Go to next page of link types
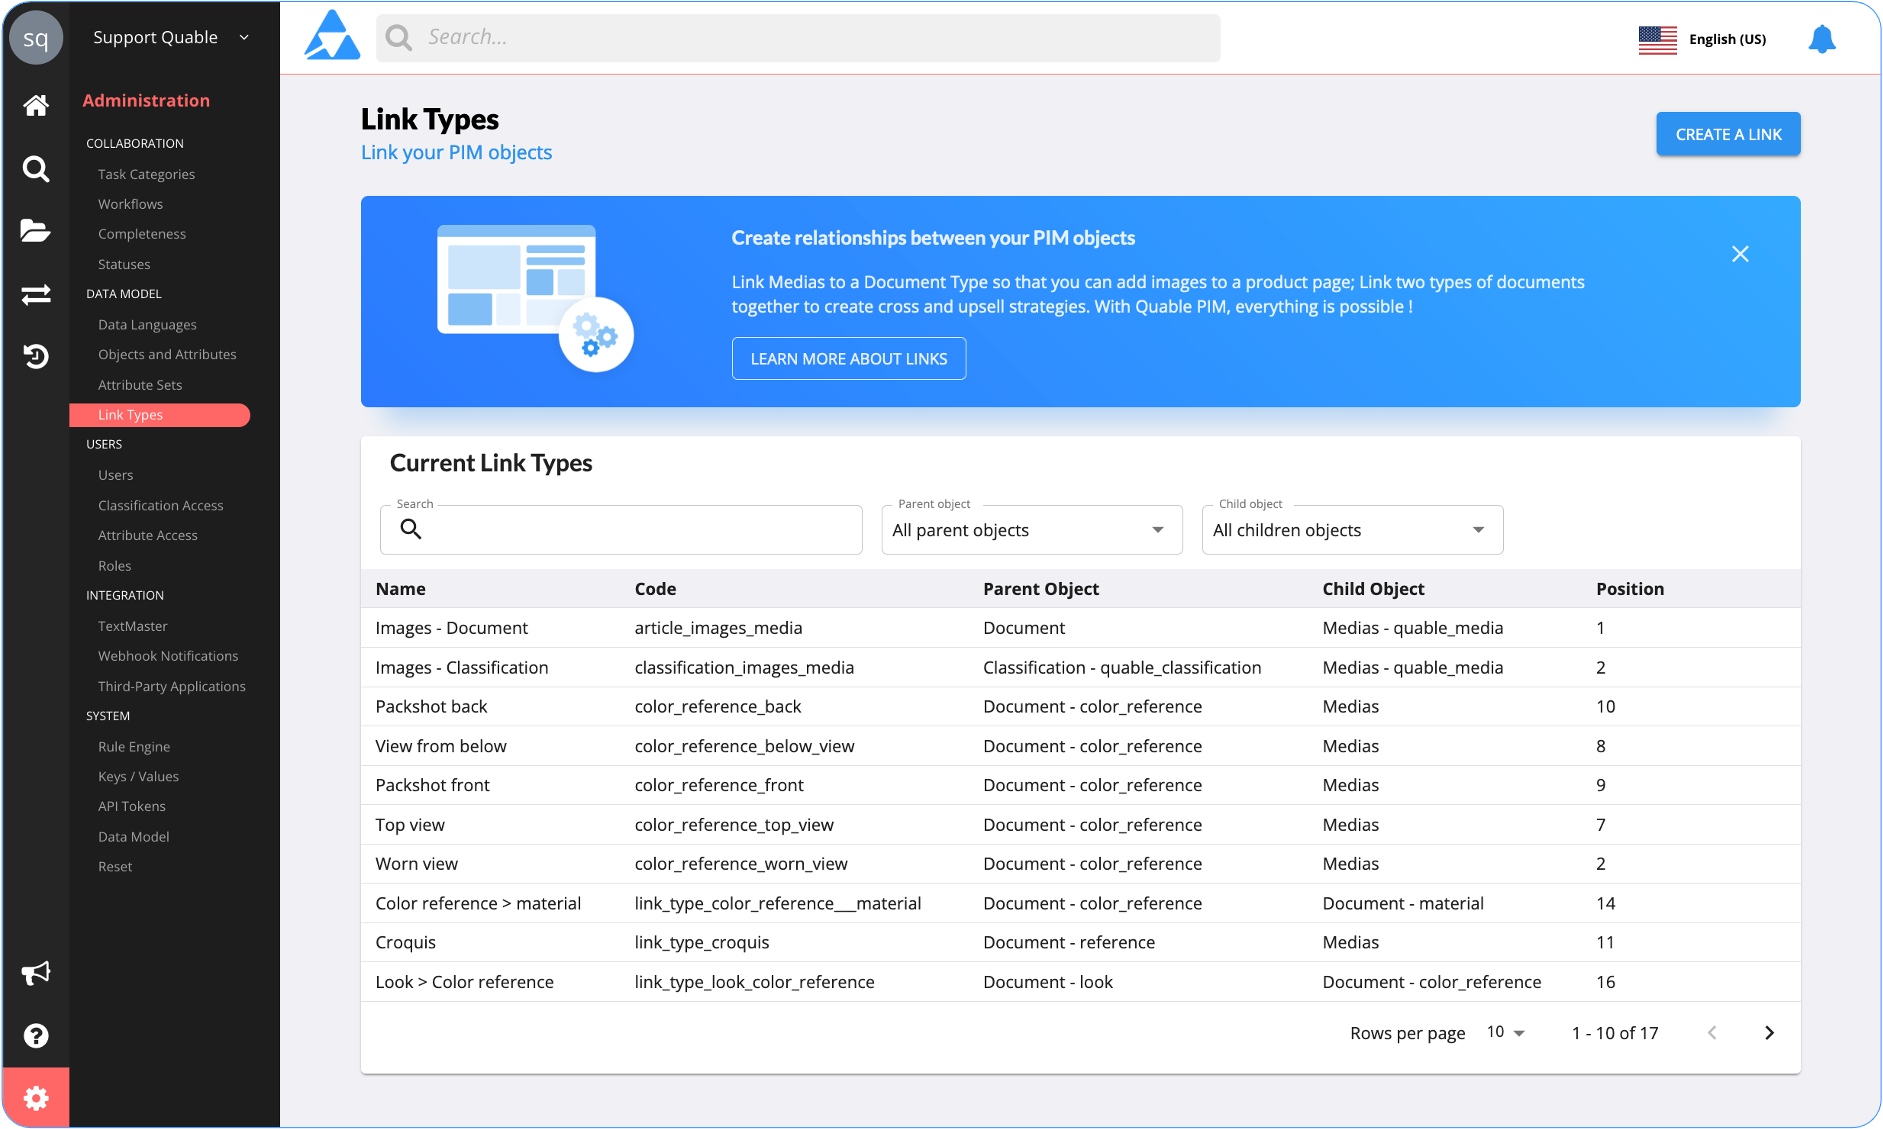Screen dimensions: 1883x1129 1769,1033
